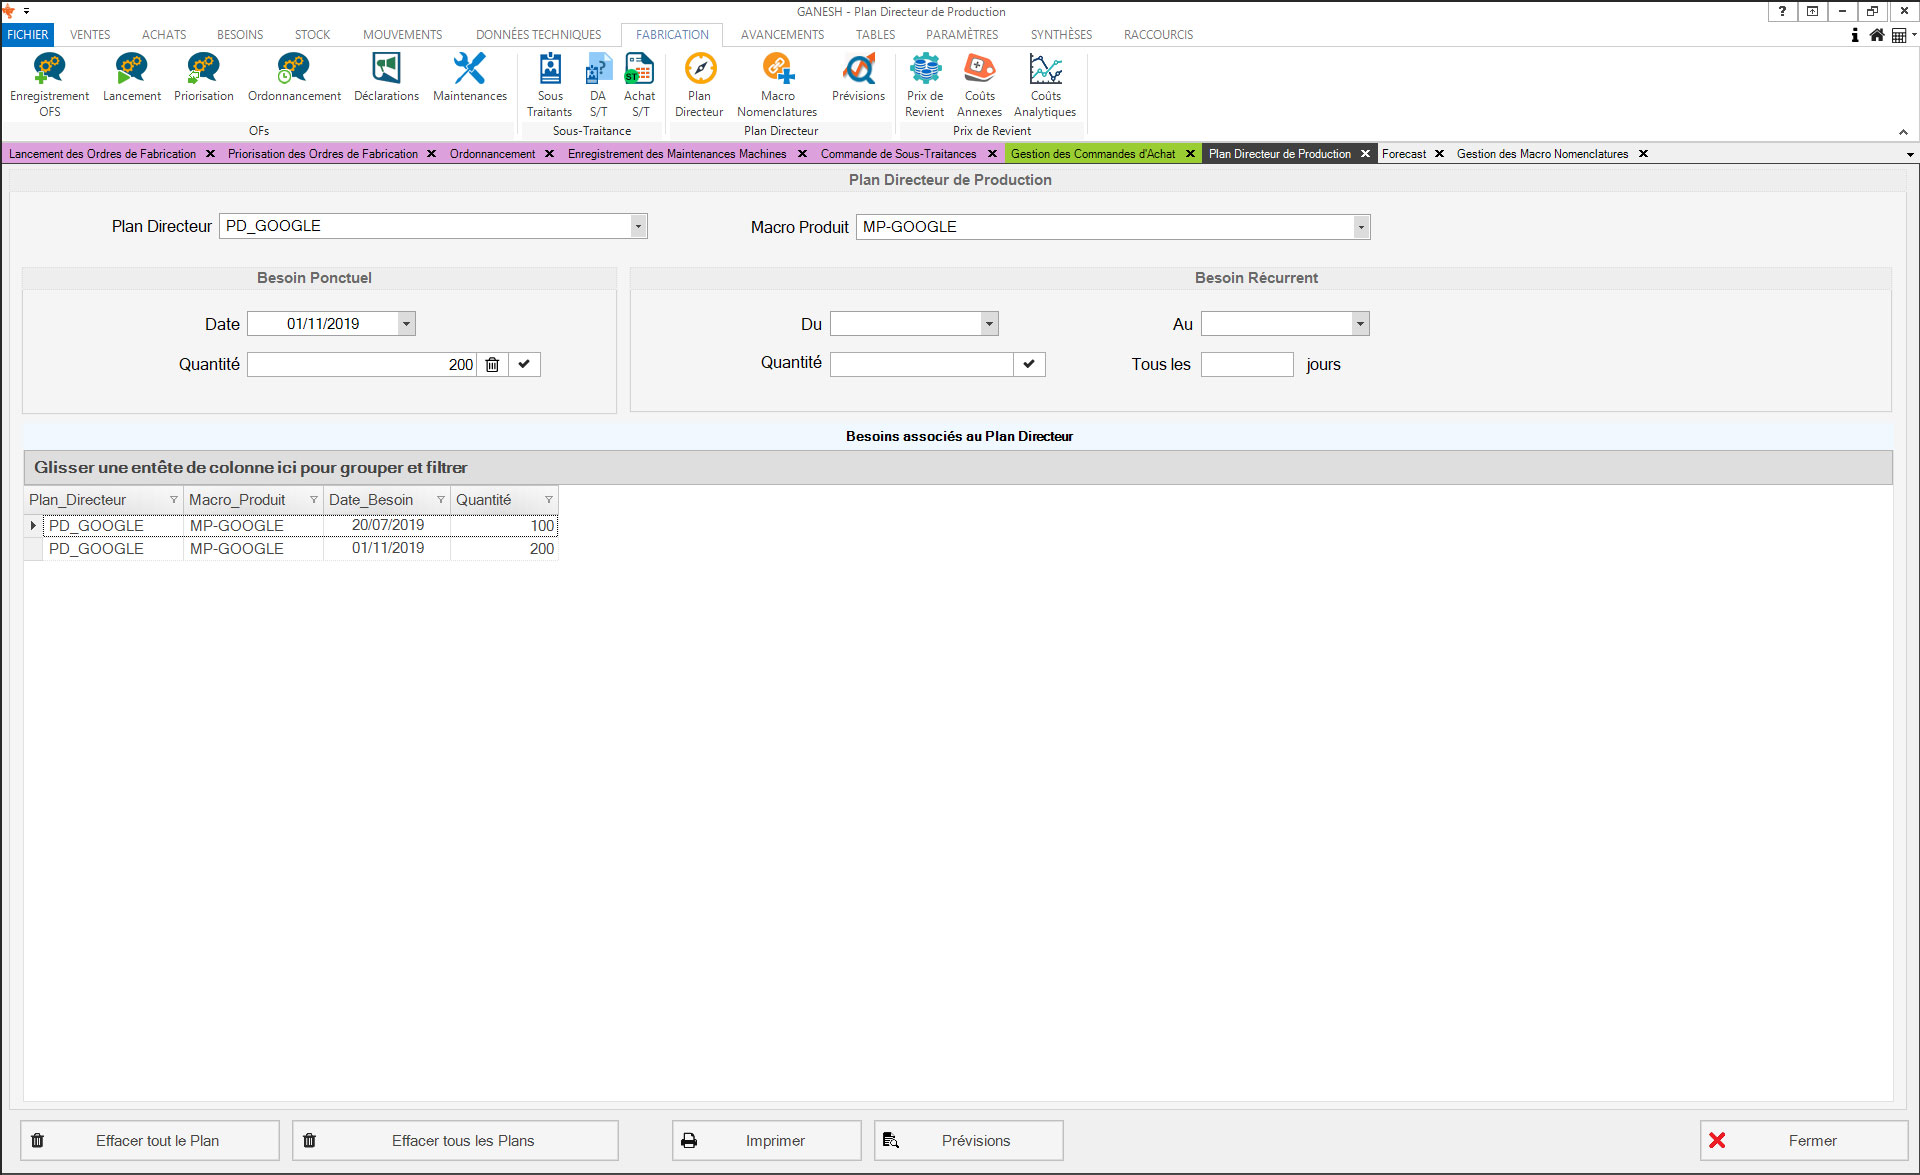Click filter icon on Plan_Directeur column
The width and height of the screenshot is (1920, 1175).
[x=173, y=500]
